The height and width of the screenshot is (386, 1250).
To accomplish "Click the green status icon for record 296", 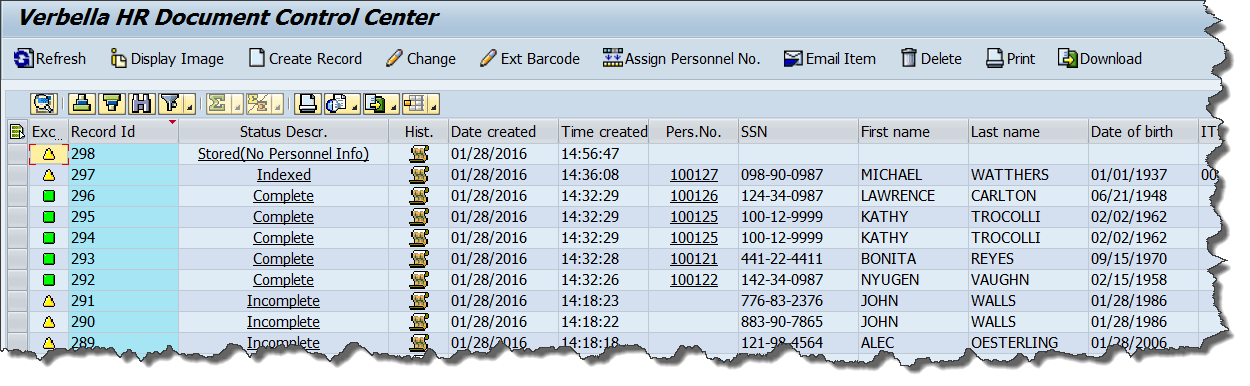I will click(x=48, y=196).
